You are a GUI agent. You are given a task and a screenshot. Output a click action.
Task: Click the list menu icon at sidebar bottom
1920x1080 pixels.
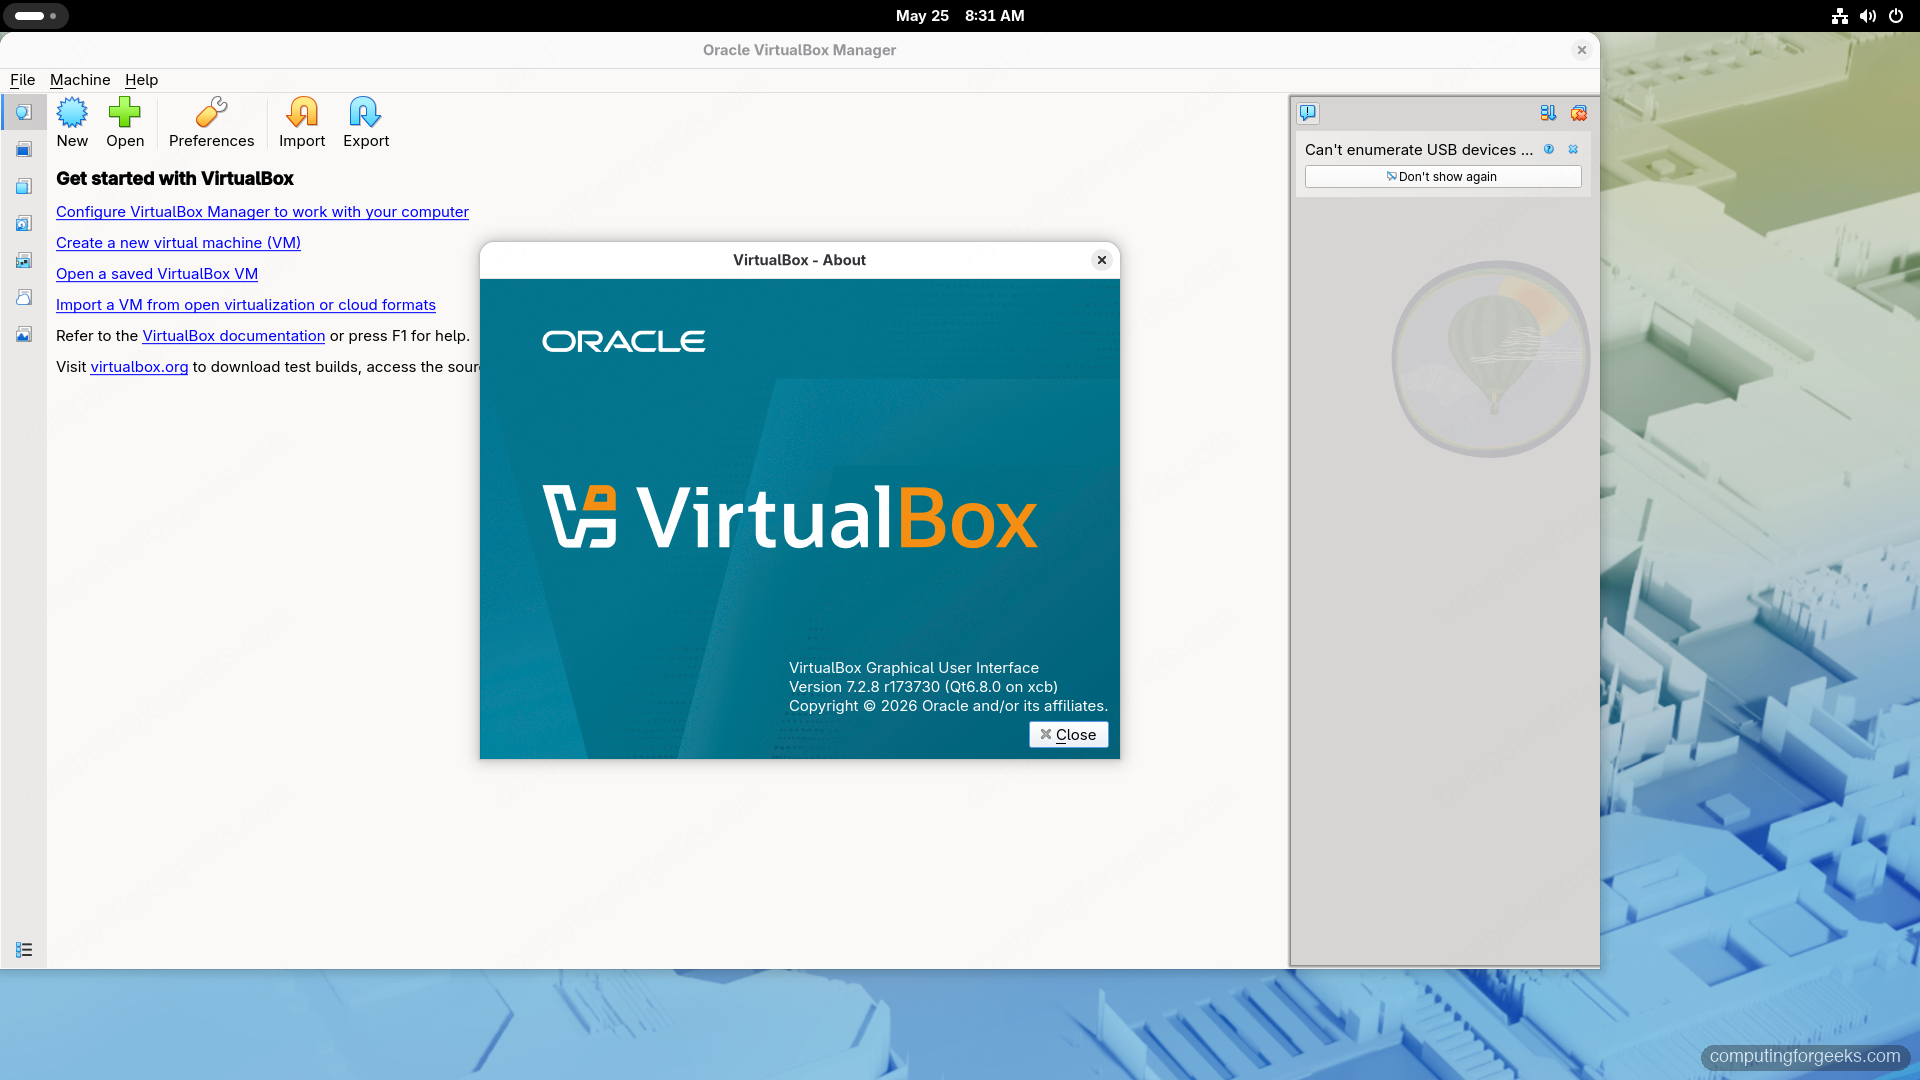(x=24, y=950)
